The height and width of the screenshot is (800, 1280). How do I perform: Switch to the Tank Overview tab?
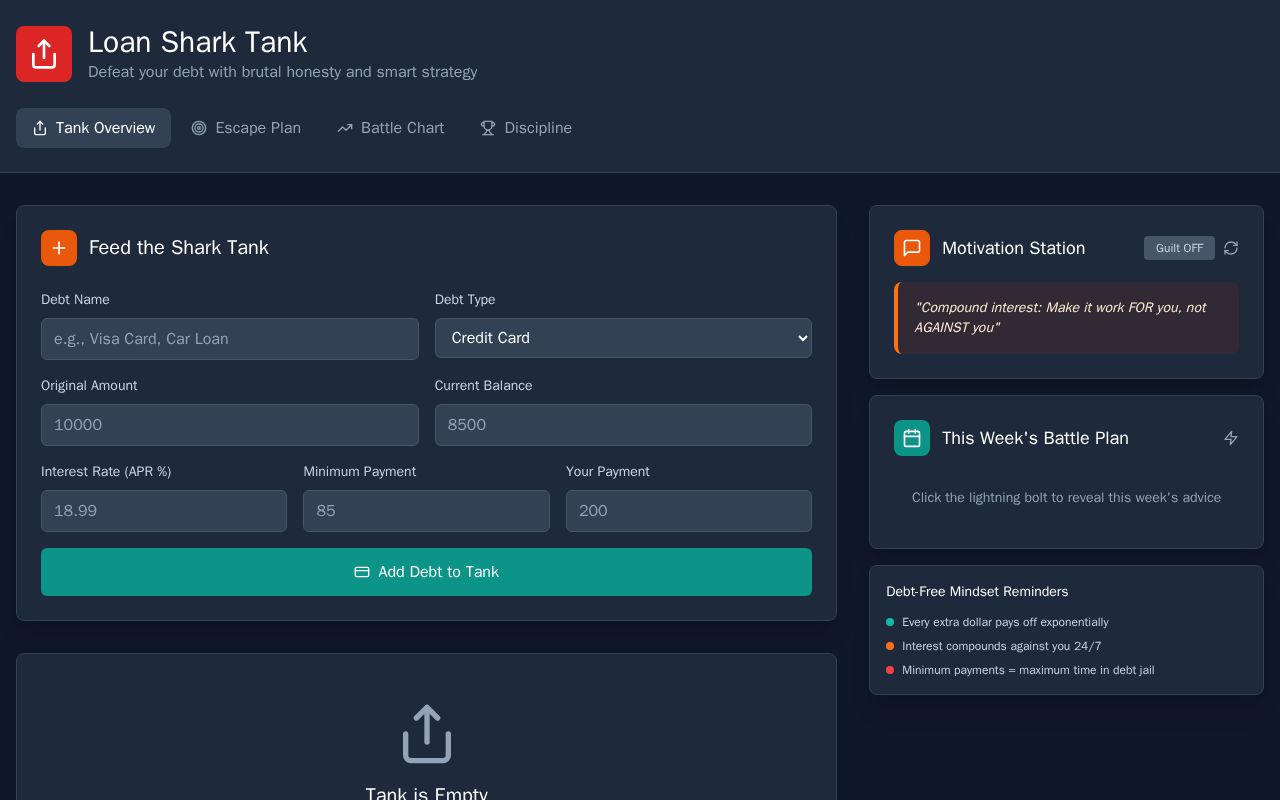point(93,128)
